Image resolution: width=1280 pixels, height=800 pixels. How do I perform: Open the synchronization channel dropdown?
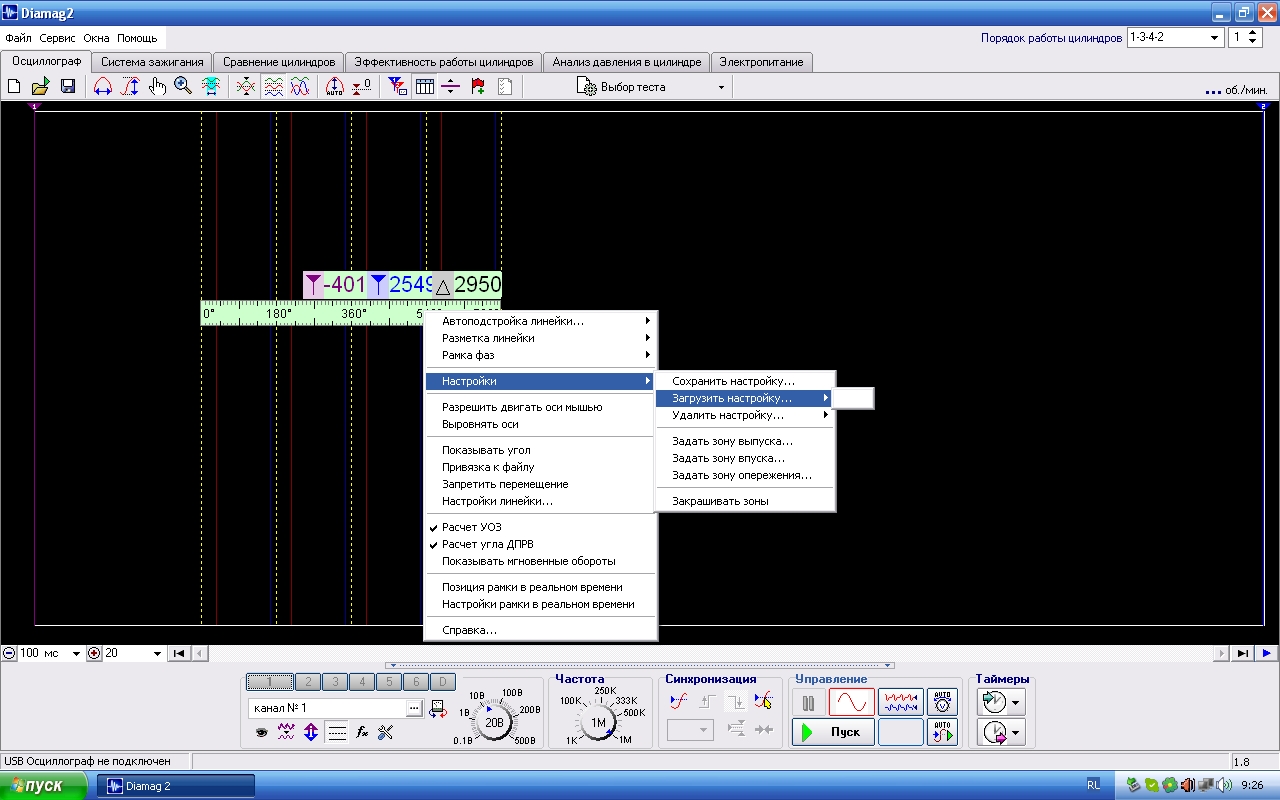691,730
